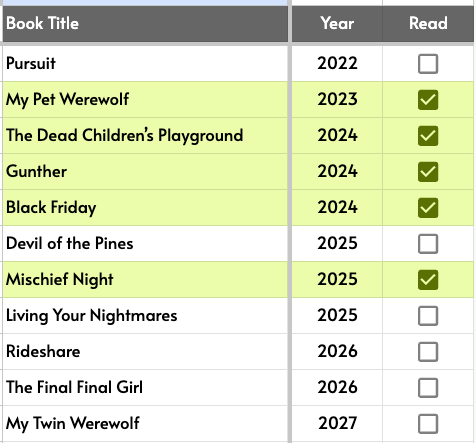The width and height of the screenshot is (476, 443).
Task: Select the Mischief Night title cell
Action: pyautogui.click(x=145, y=279)
